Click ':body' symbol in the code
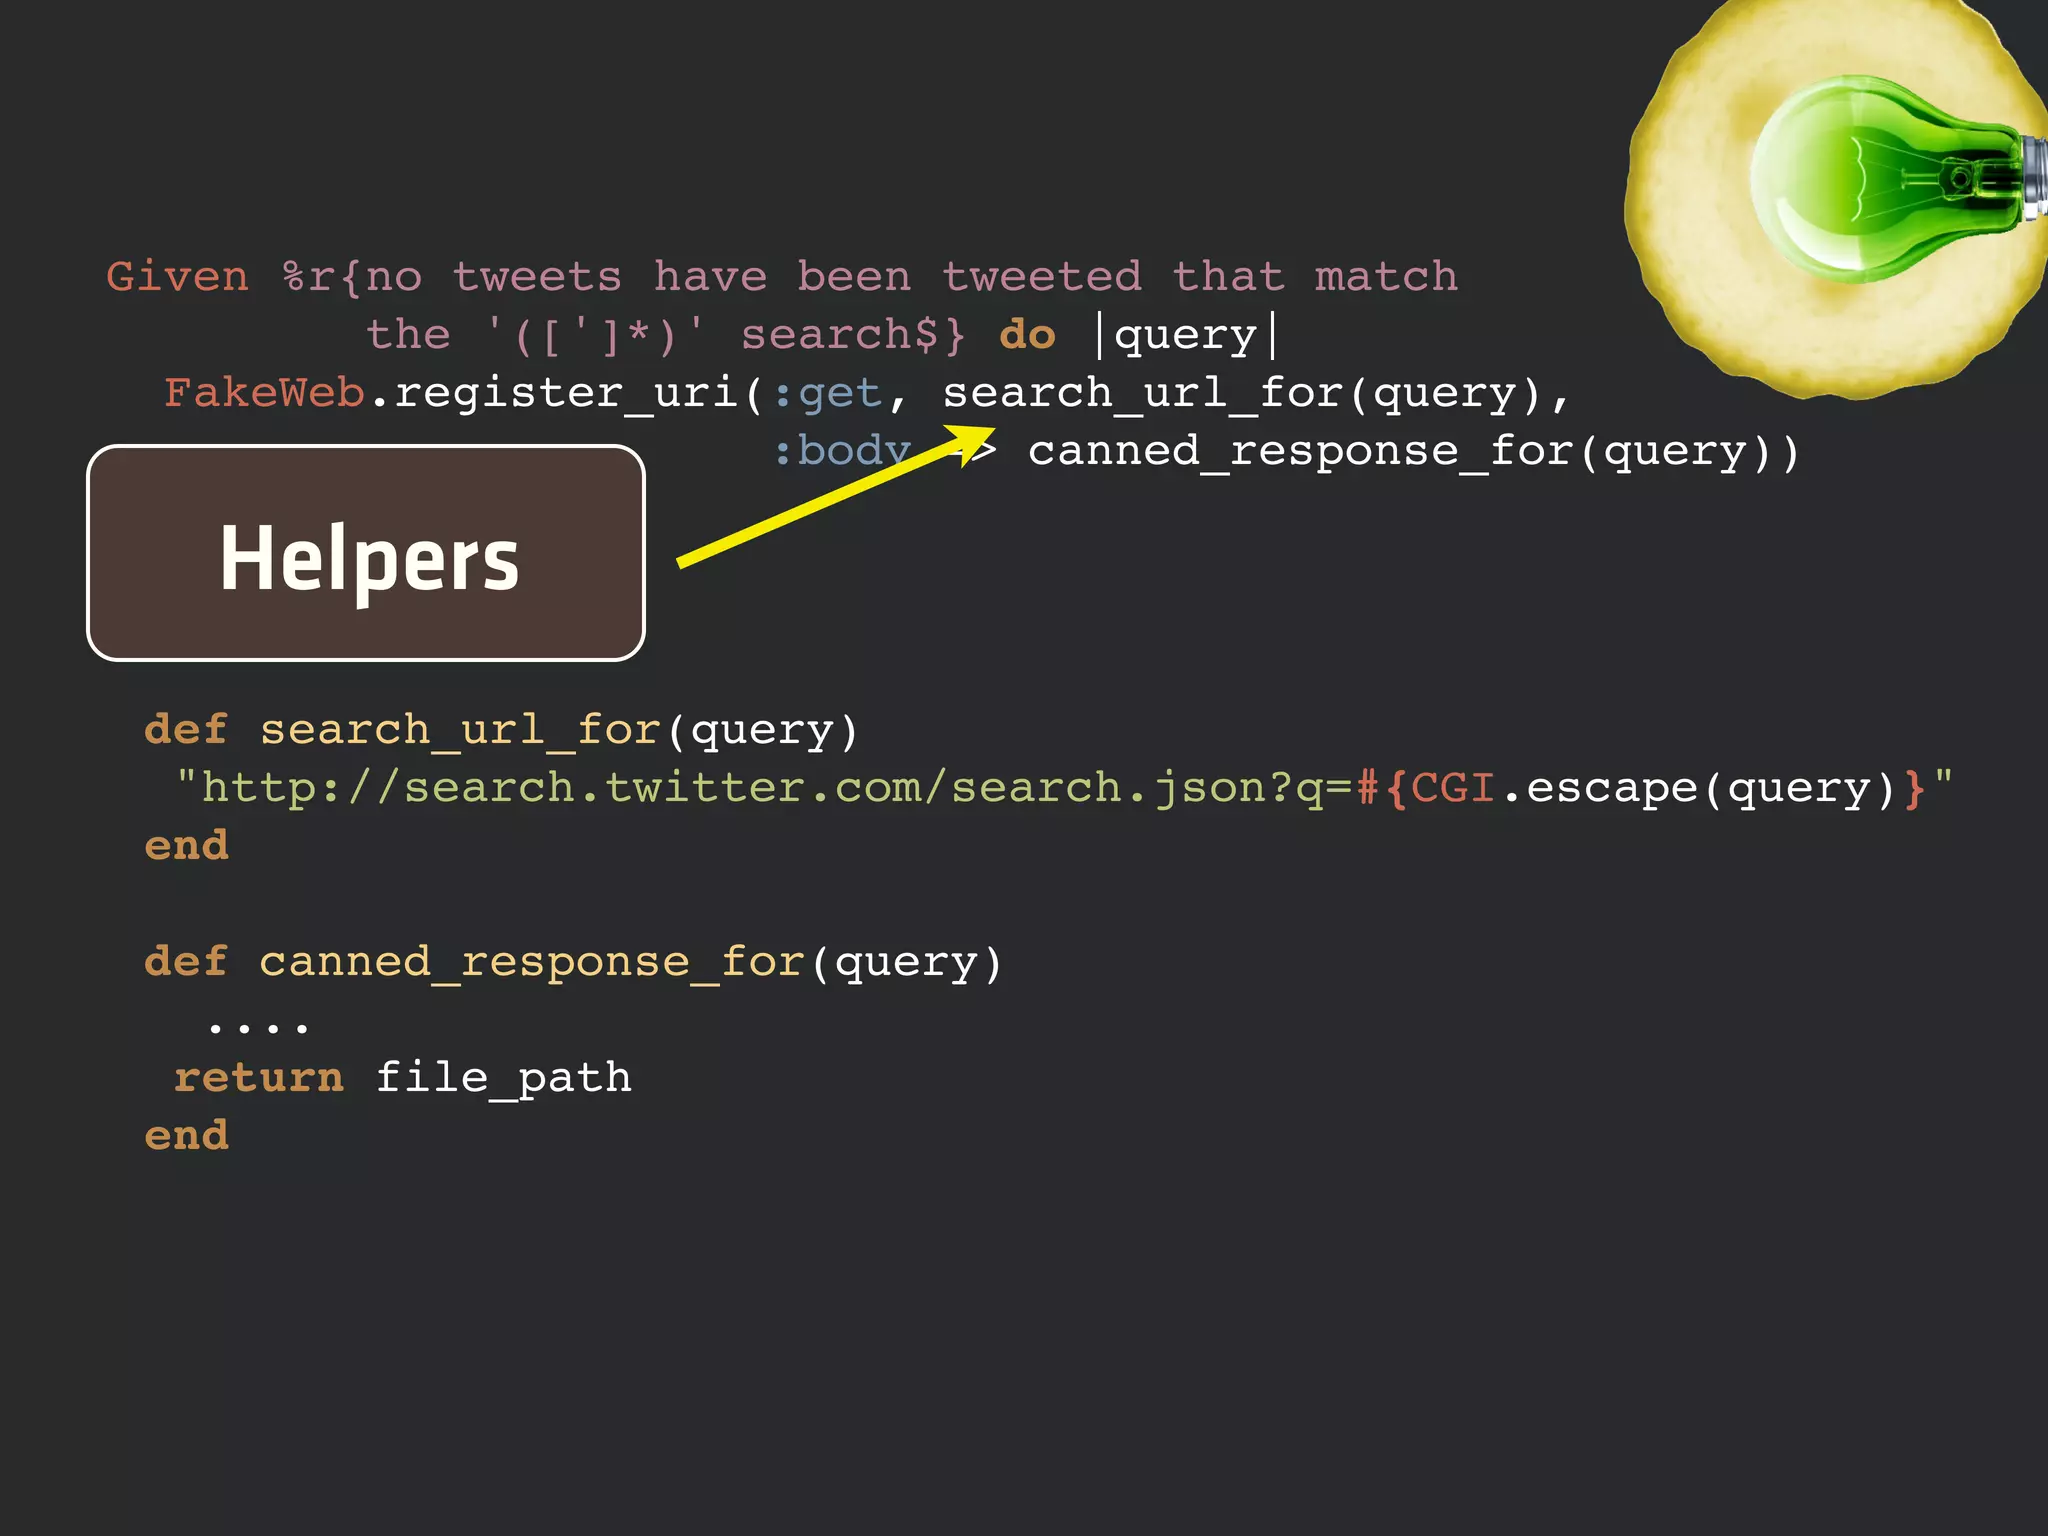The image size is (2048, 1536). [841, 451]
